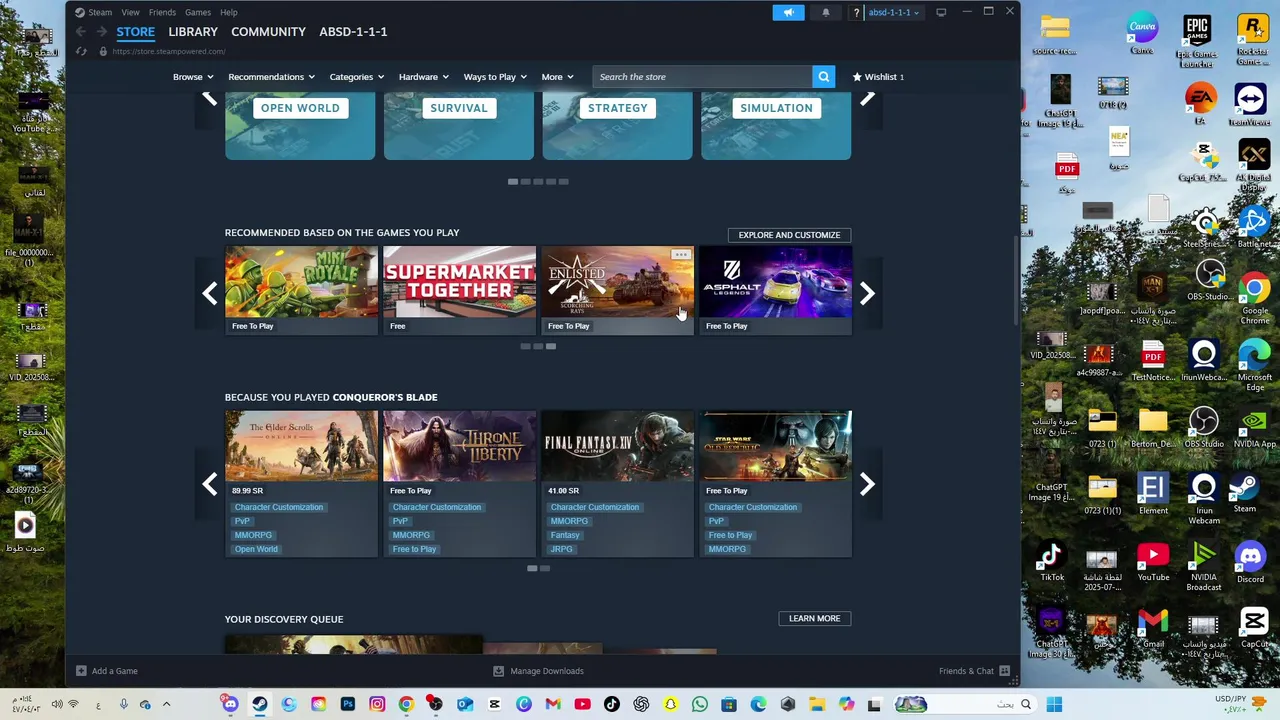Image resolution: width=1280 pixels, height=720 pixels.
Task: Select the STORE tab
Action: [x=136, y=32]
